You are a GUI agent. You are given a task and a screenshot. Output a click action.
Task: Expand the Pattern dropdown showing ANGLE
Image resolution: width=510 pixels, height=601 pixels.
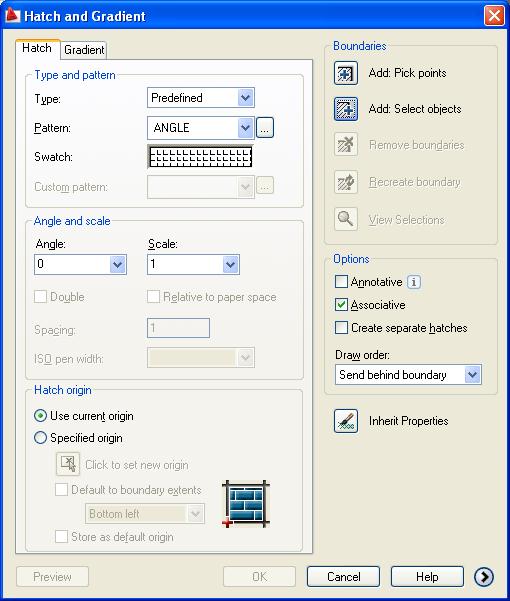coord(201,128)
